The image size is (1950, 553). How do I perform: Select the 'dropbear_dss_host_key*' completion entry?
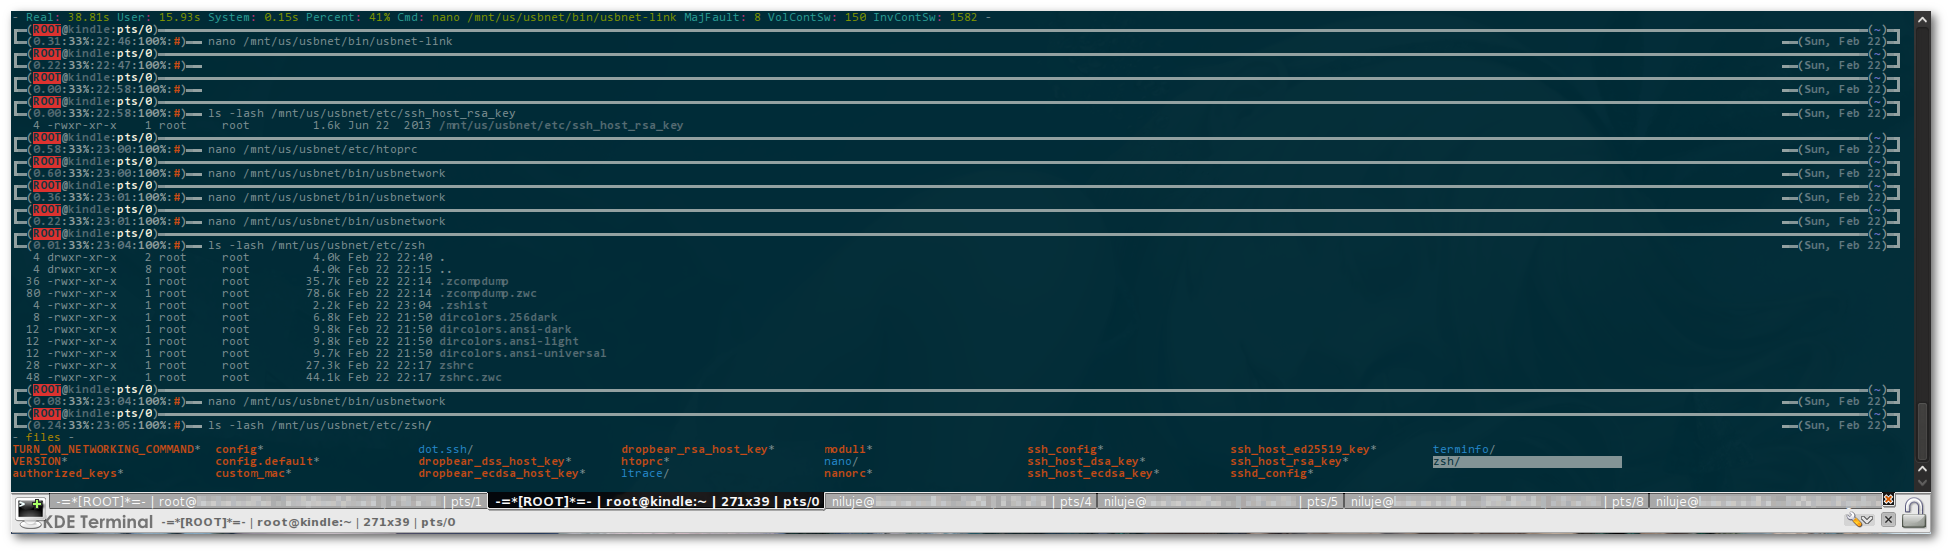coord(495,462)
